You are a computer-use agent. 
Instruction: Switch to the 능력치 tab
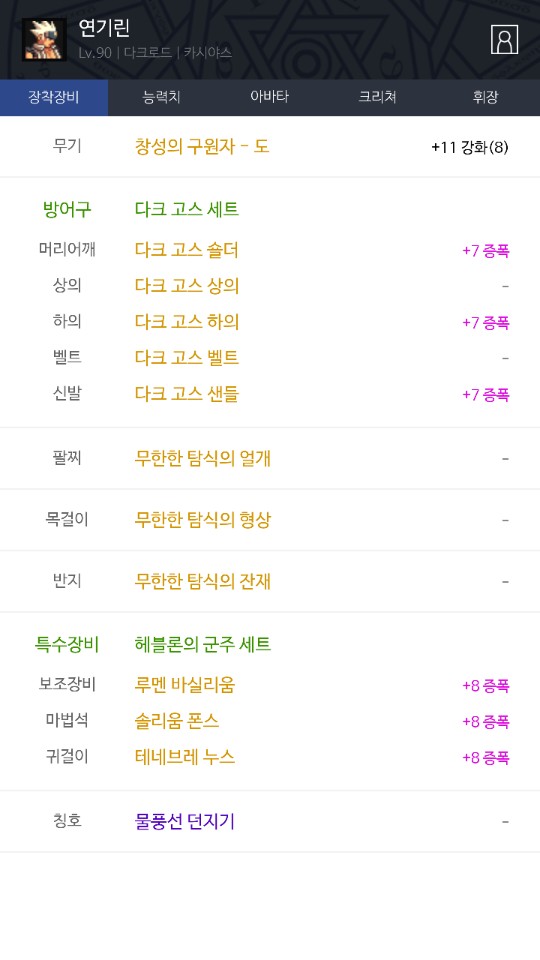(162, 97)
